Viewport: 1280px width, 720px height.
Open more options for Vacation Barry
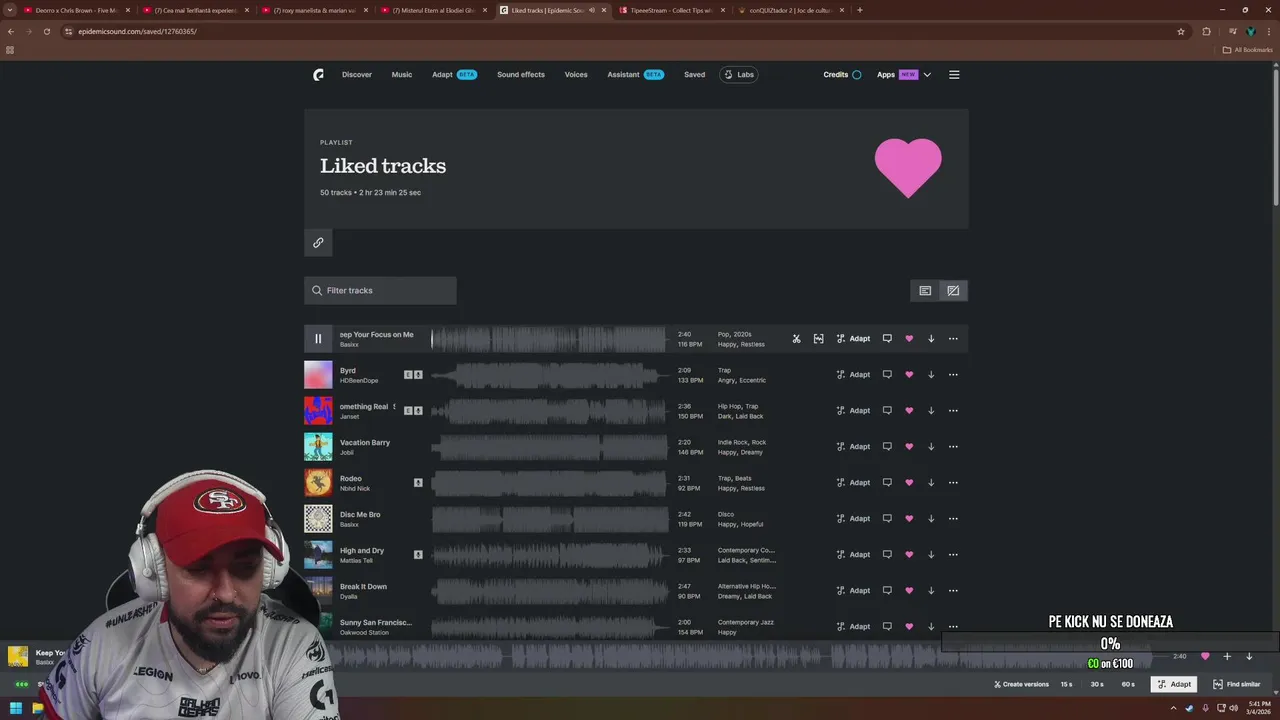(x=953, y=447)
